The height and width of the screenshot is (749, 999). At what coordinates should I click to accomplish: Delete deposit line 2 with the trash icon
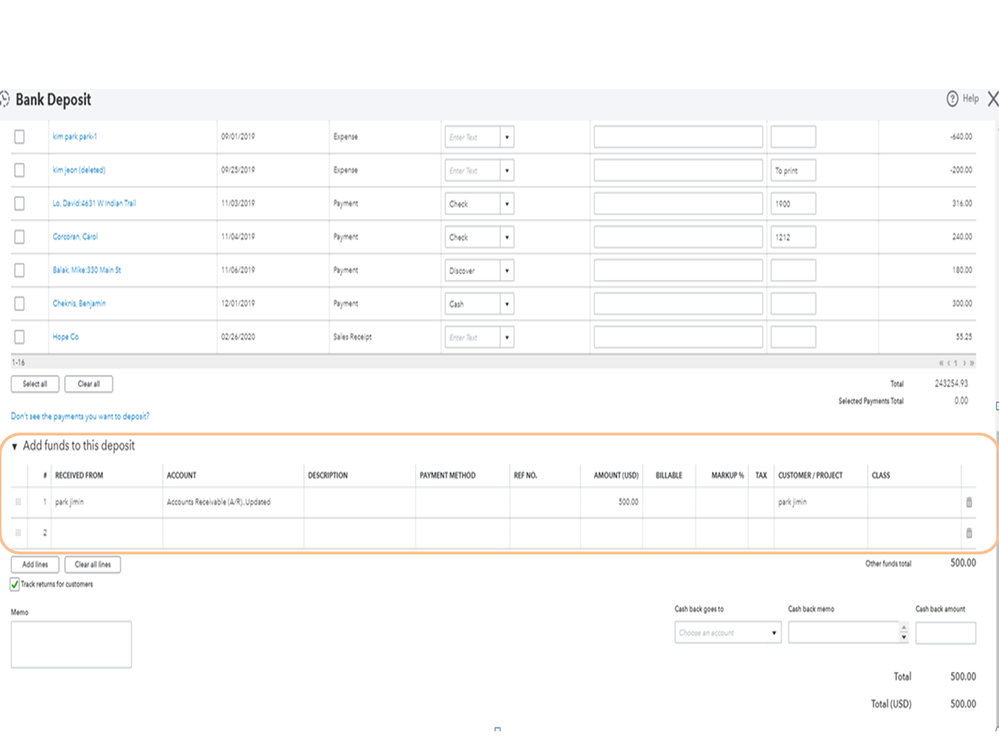pyautogui.click(x=967, y=533)
